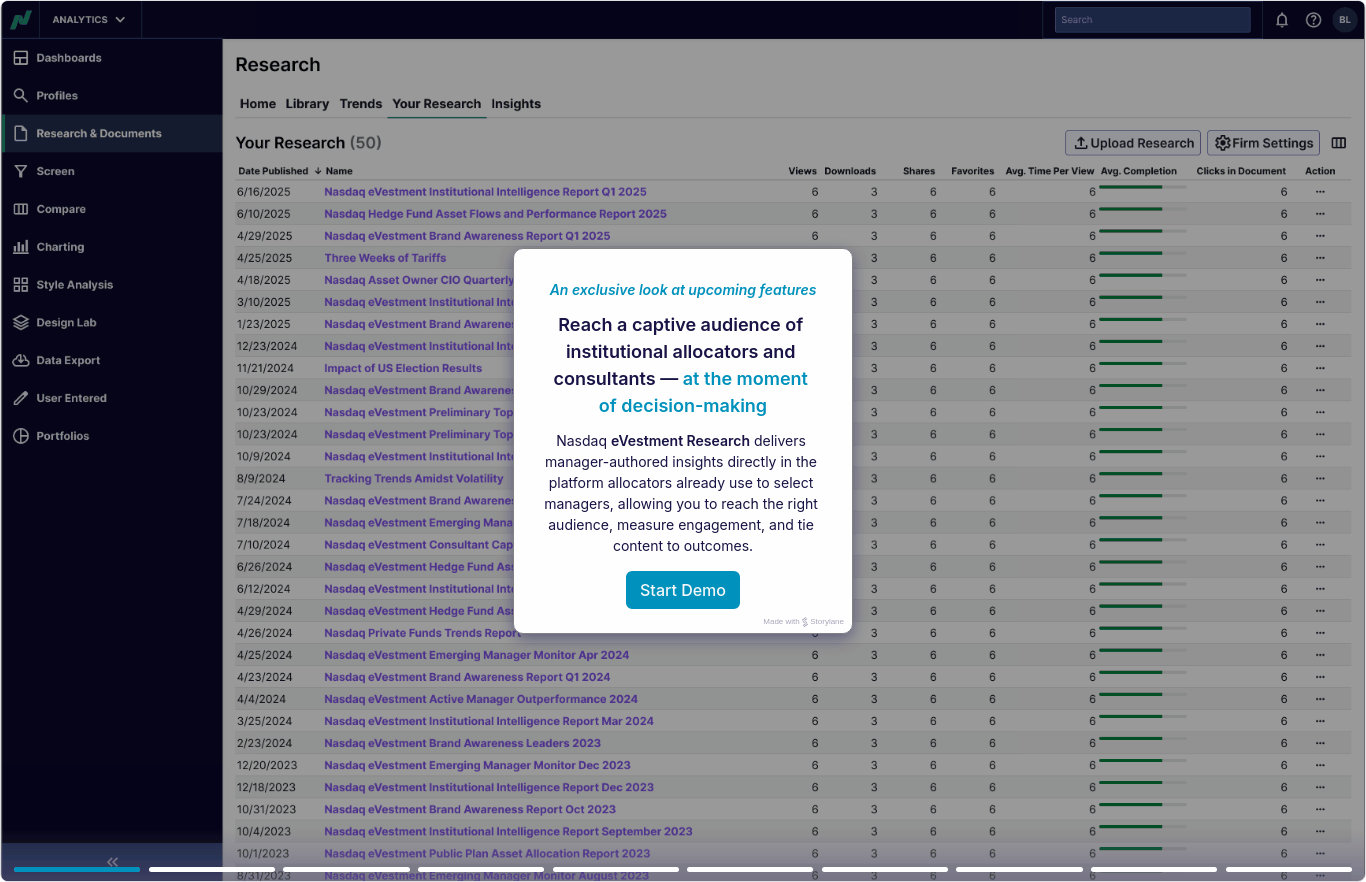Image resolution: width=1366 pixels, height=882 pixels.
Task: Open Charting in the sidebar
Action: (111, 247)
